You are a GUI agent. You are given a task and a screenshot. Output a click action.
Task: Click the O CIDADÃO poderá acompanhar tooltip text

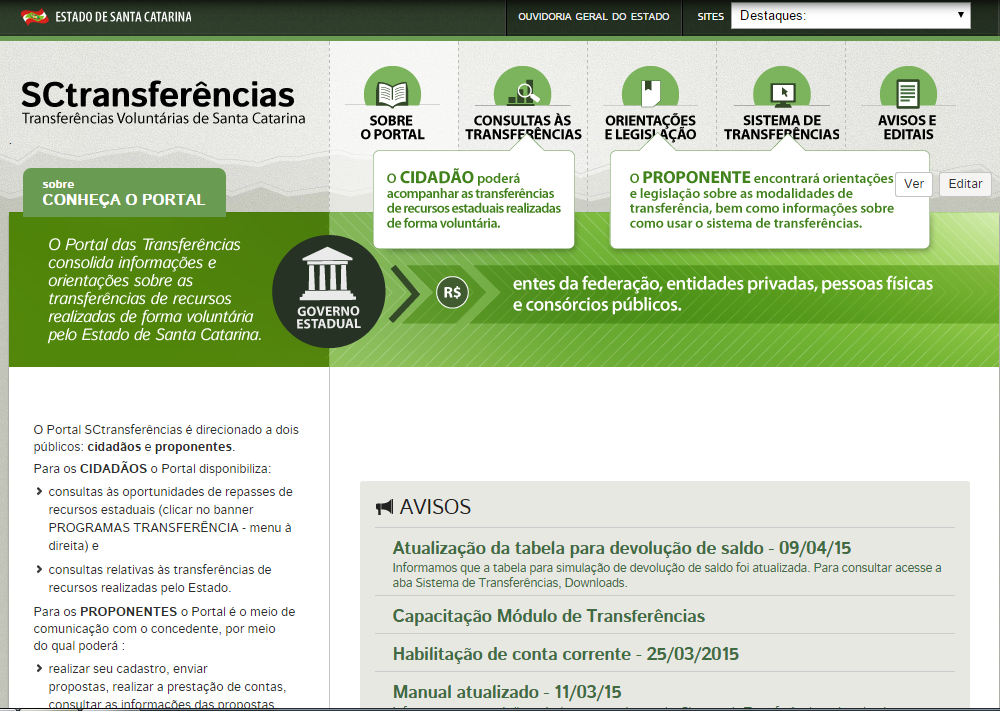(474, 200)
